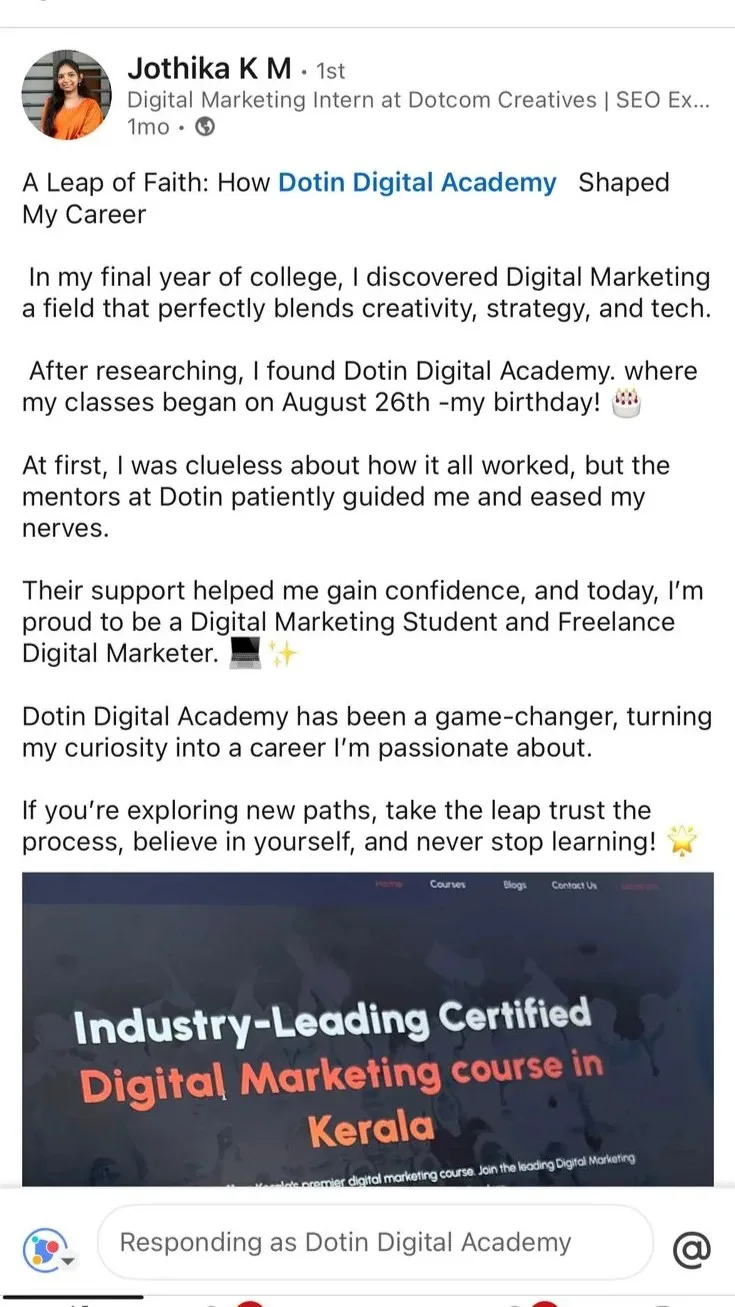The height and width of the screenshot is (1307, 735).
Task: Click the birthday cake emoji
Action: [627, 403]
